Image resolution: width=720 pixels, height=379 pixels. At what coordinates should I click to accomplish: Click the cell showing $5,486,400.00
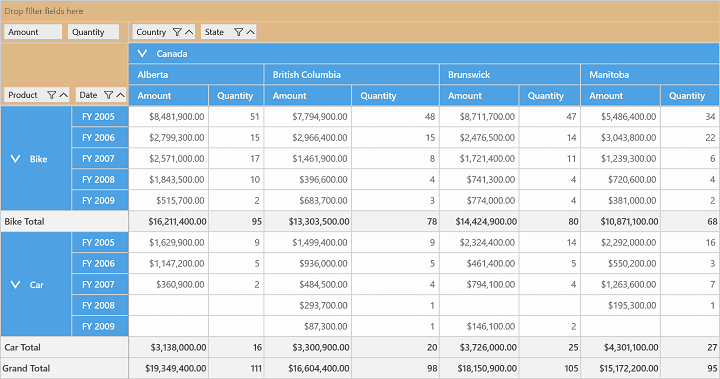(x=621, y=117)
